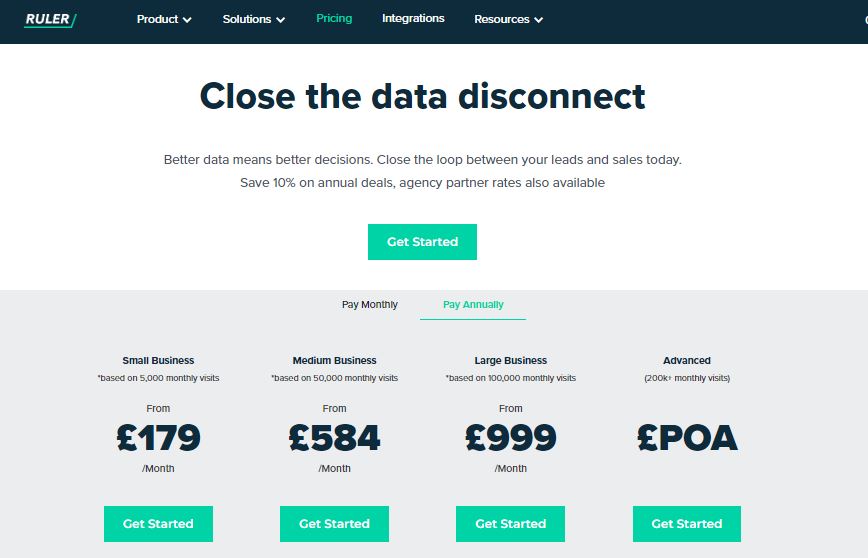Click the £179 Small Business price

coord(158,438)
